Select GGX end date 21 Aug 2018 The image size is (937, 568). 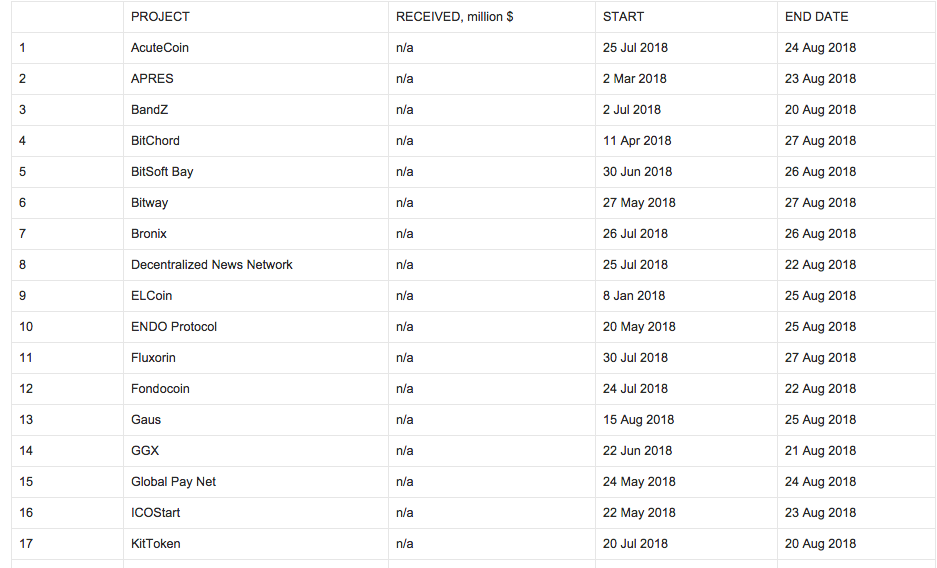[820, 452]
